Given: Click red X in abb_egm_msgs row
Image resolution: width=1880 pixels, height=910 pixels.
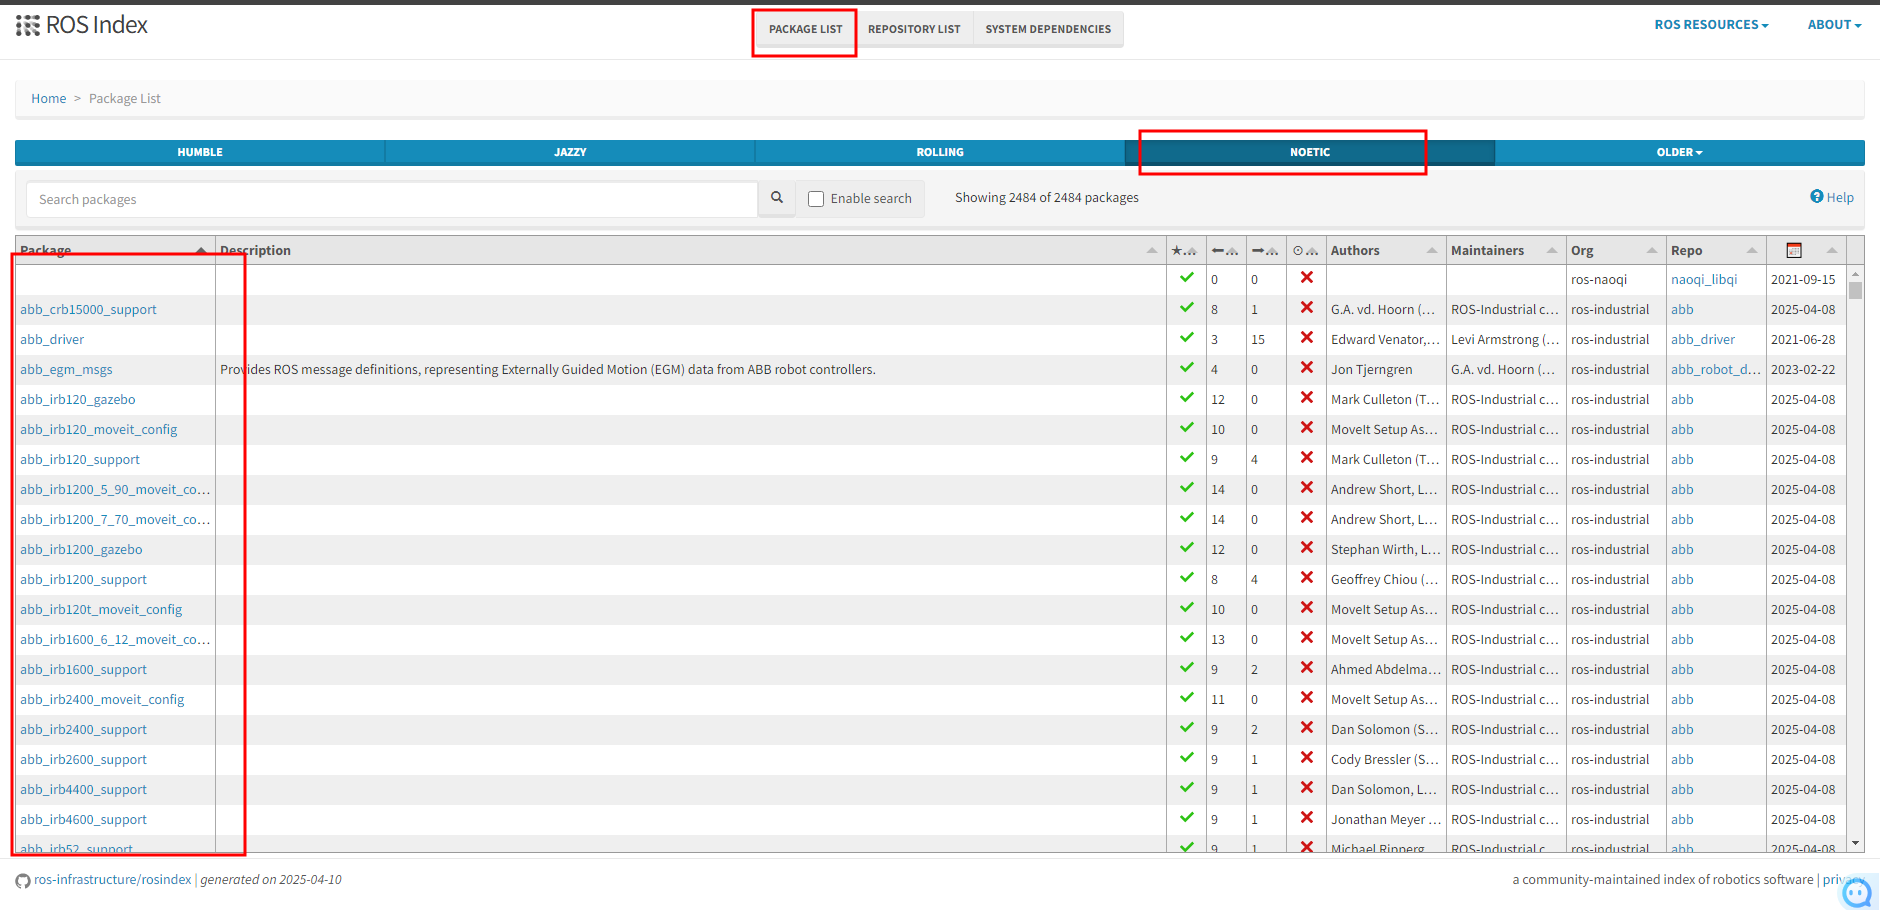Looking at the screenshot, I should coord(1307,368).
